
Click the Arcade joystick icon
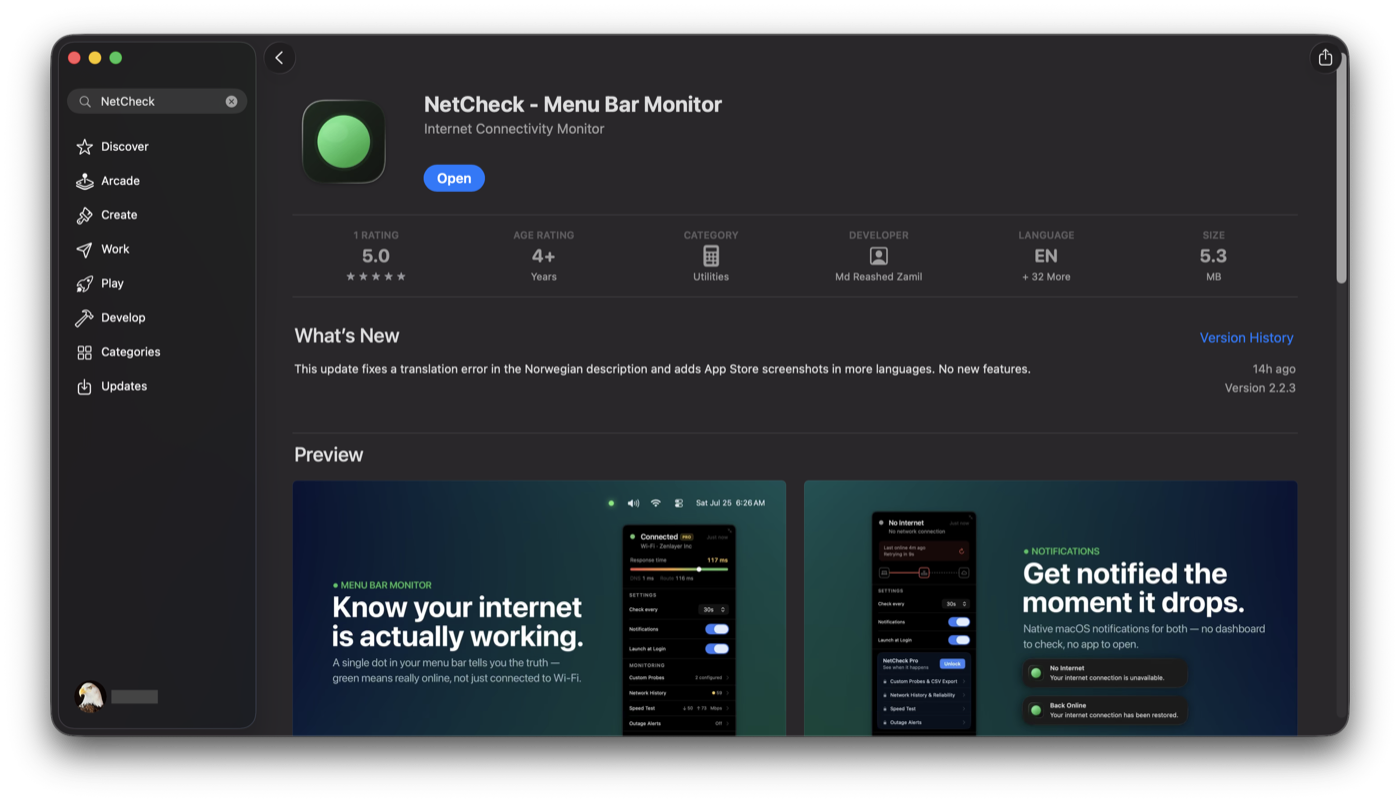pyautogui.click(x=84, y=181)
